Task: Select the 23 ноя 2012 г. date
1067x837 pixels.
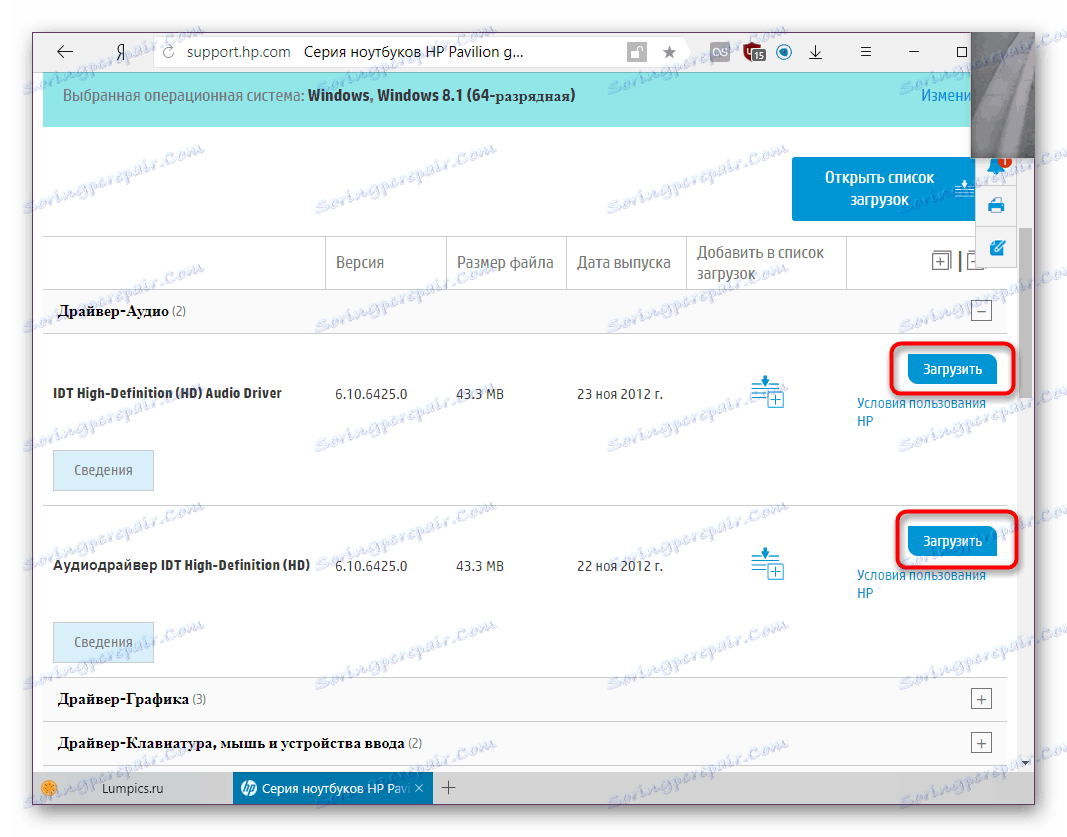Action: click(x=620, y=394)
